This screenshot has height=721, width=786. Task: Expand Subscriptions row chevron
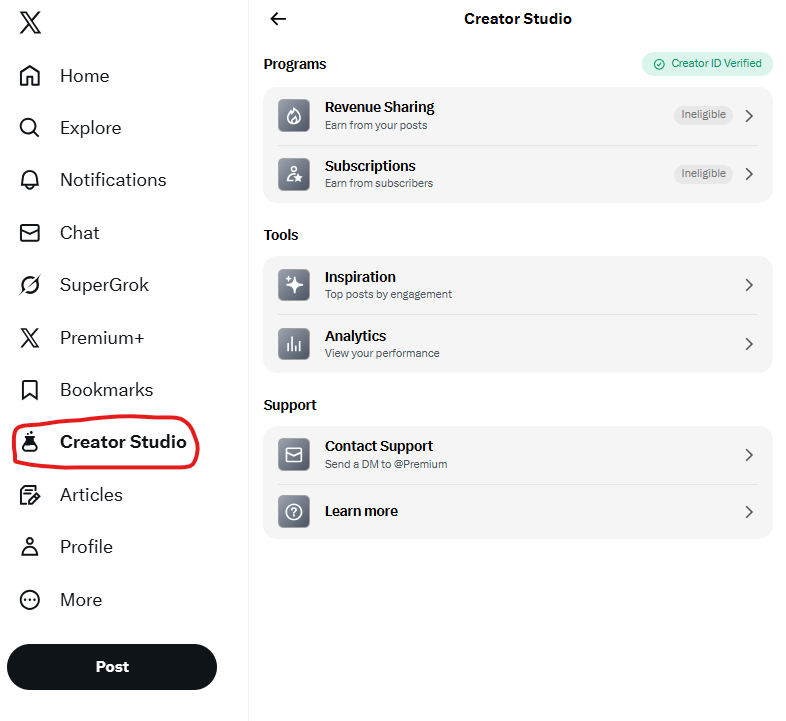coord(749,174)
